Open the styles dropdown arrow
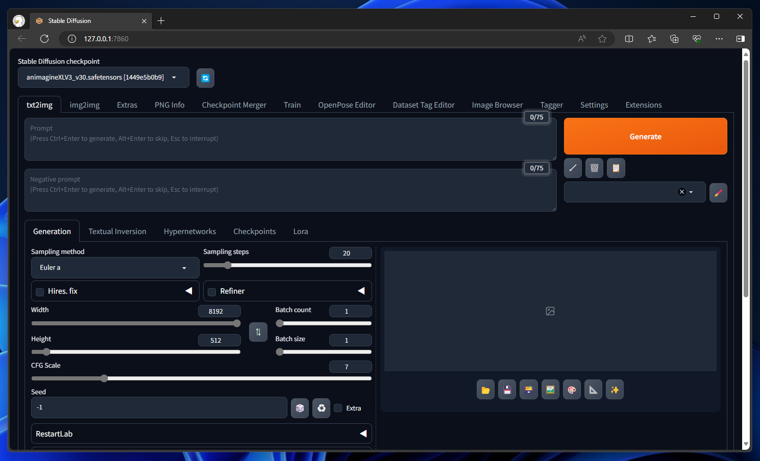The height and width of the screenshot is (461, 760). tap(691, 192)
